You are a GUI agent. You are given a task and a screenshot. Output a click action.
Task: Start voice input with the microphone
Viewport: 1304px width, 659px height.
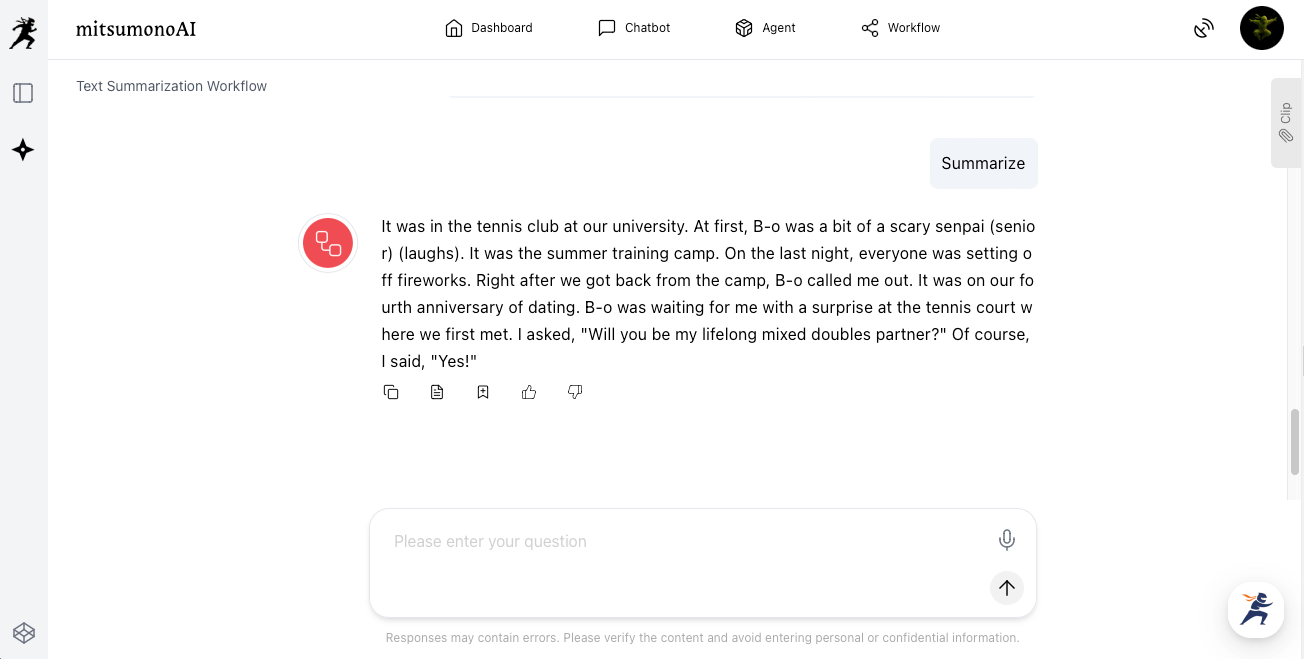pyautogui.click(x=1007, y=540)
